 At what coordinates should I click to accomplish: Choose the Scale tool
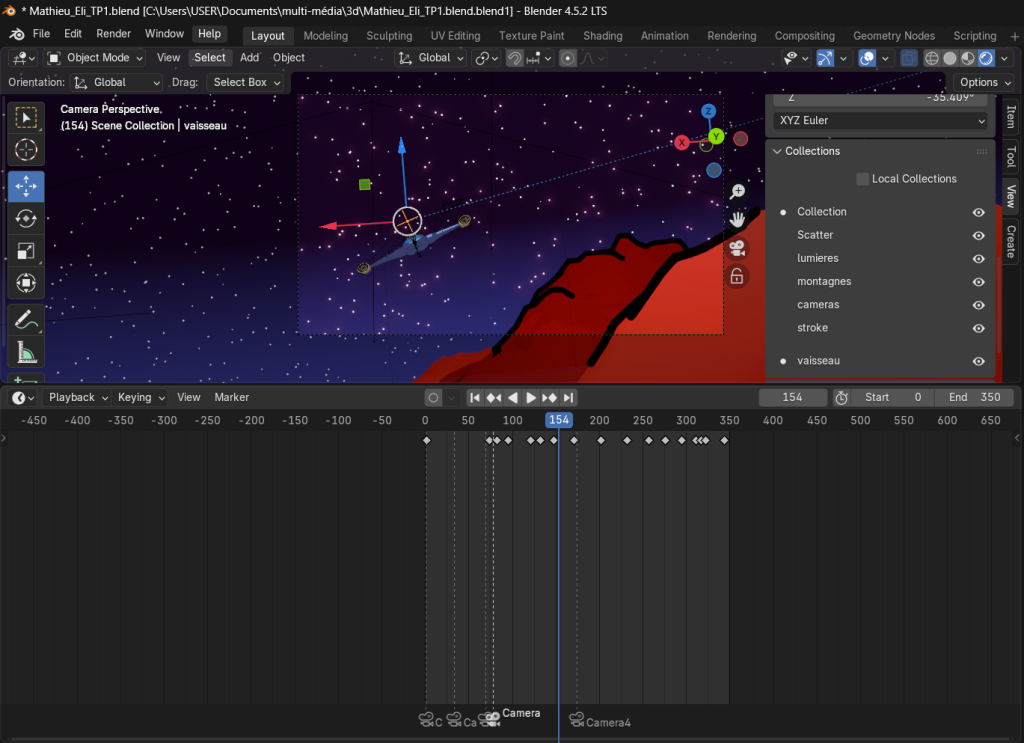[26, 251]
